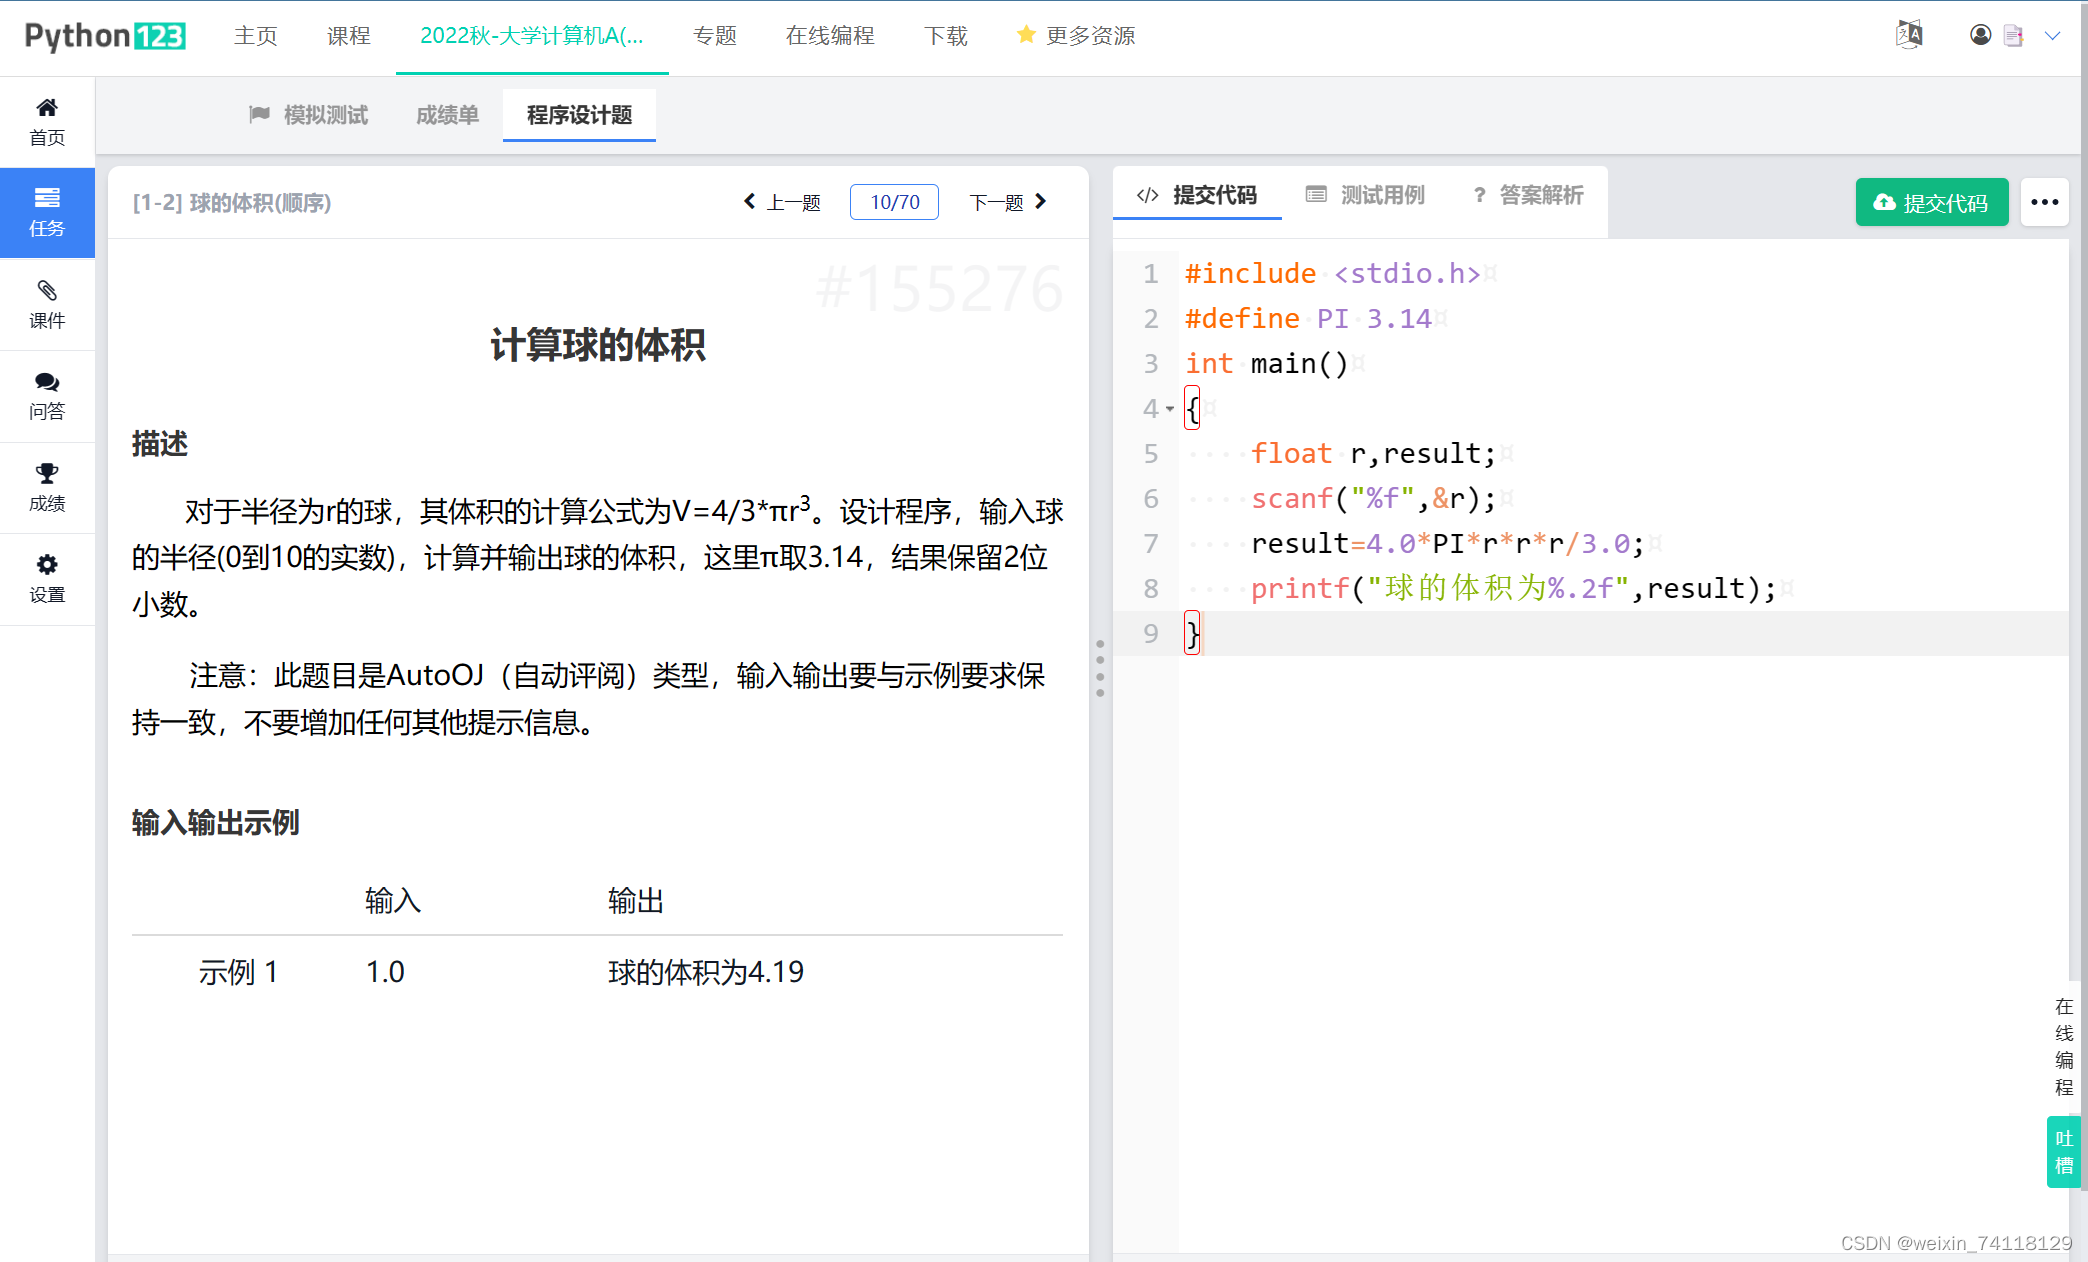Screen dimensions: 2088x1262
Task: Expand the blue chevron dropdown top right
Action: coord(2054,35)
